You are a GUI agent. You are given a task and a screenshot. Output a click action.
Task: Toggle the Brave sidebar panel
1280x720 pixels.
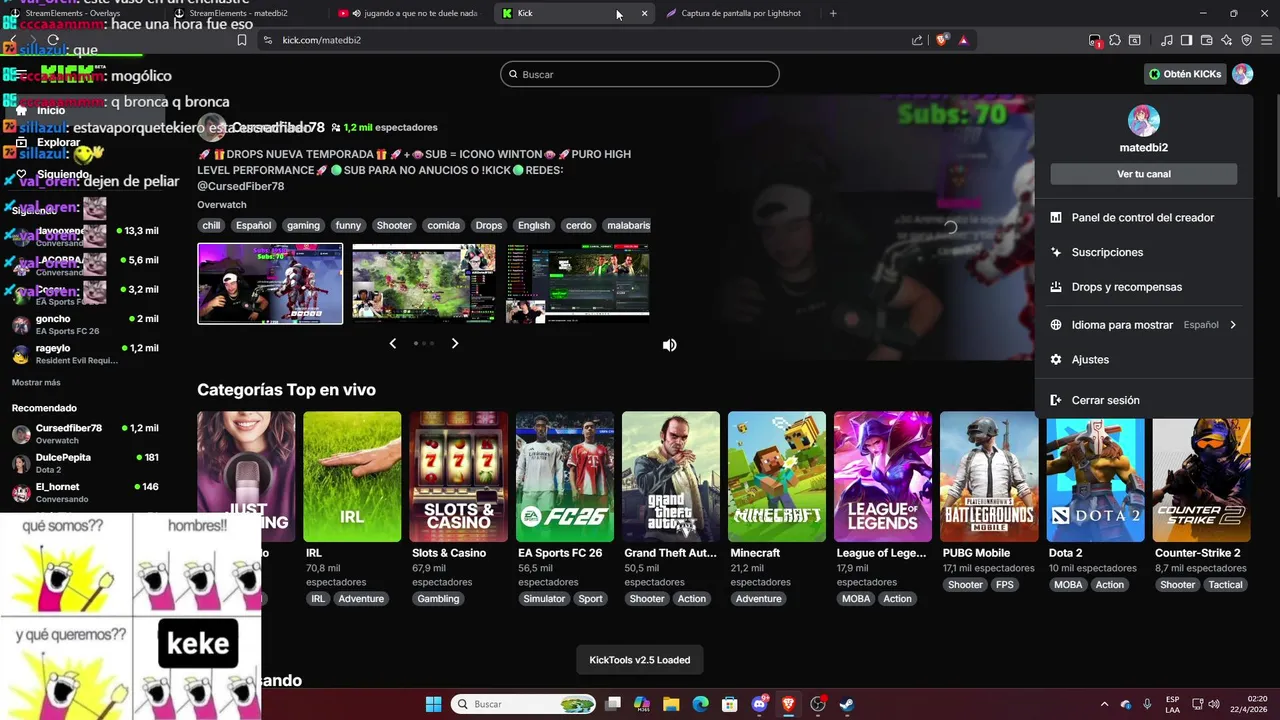coord(1186,40)
